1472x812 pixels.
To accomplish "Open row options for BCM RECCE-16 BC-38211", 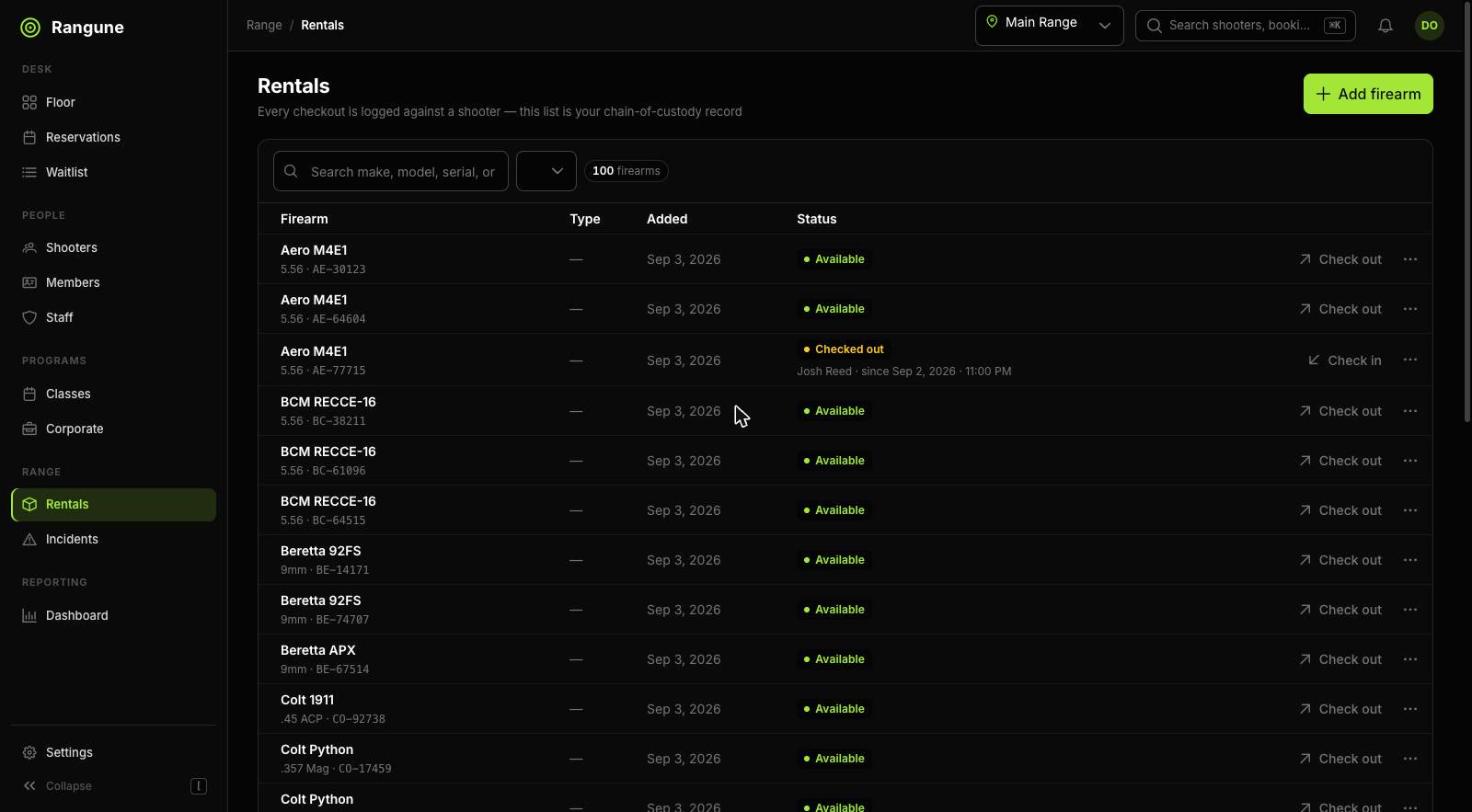I will click(1410, 411).
